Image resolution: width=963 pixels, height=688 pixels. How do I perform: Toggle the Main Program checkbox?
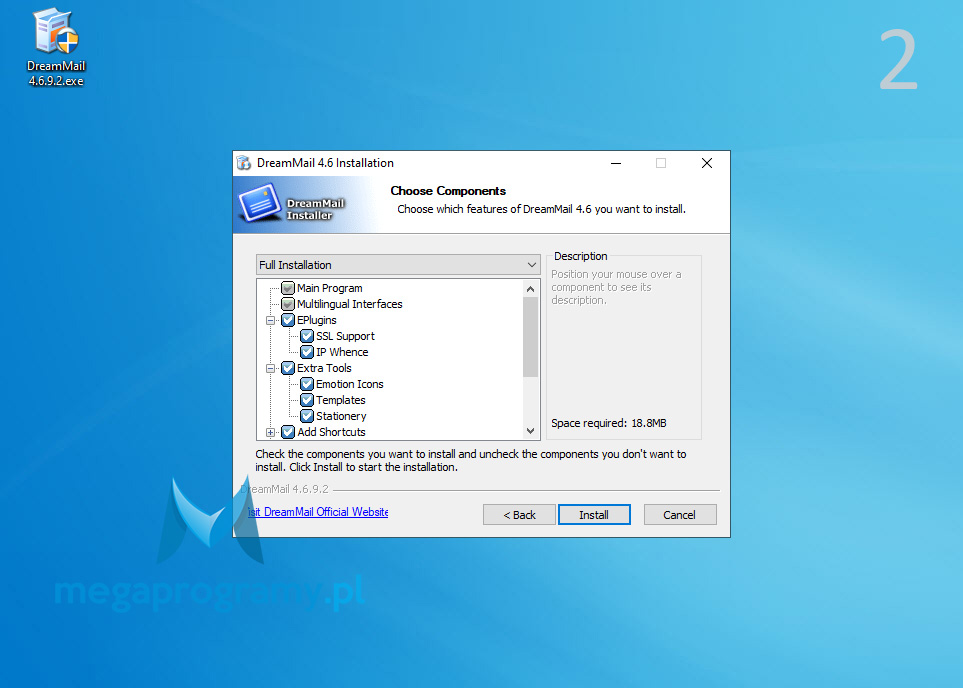[288, 288]
